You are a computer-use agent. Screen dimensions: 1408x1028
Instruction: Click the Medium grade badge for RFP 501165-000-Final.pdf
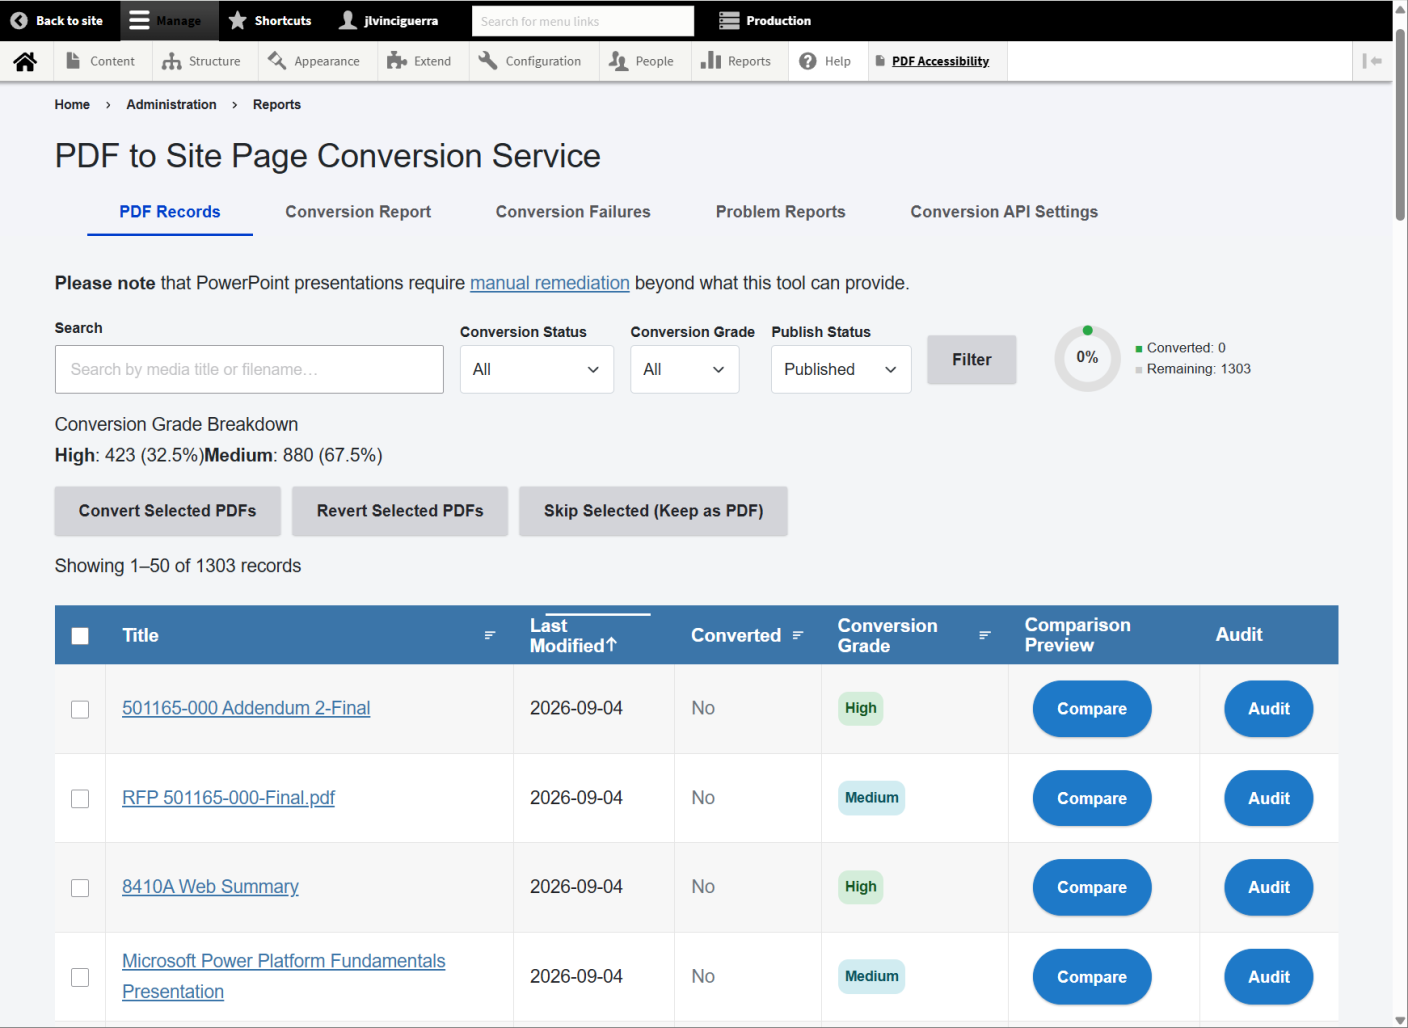click(871, 798)
